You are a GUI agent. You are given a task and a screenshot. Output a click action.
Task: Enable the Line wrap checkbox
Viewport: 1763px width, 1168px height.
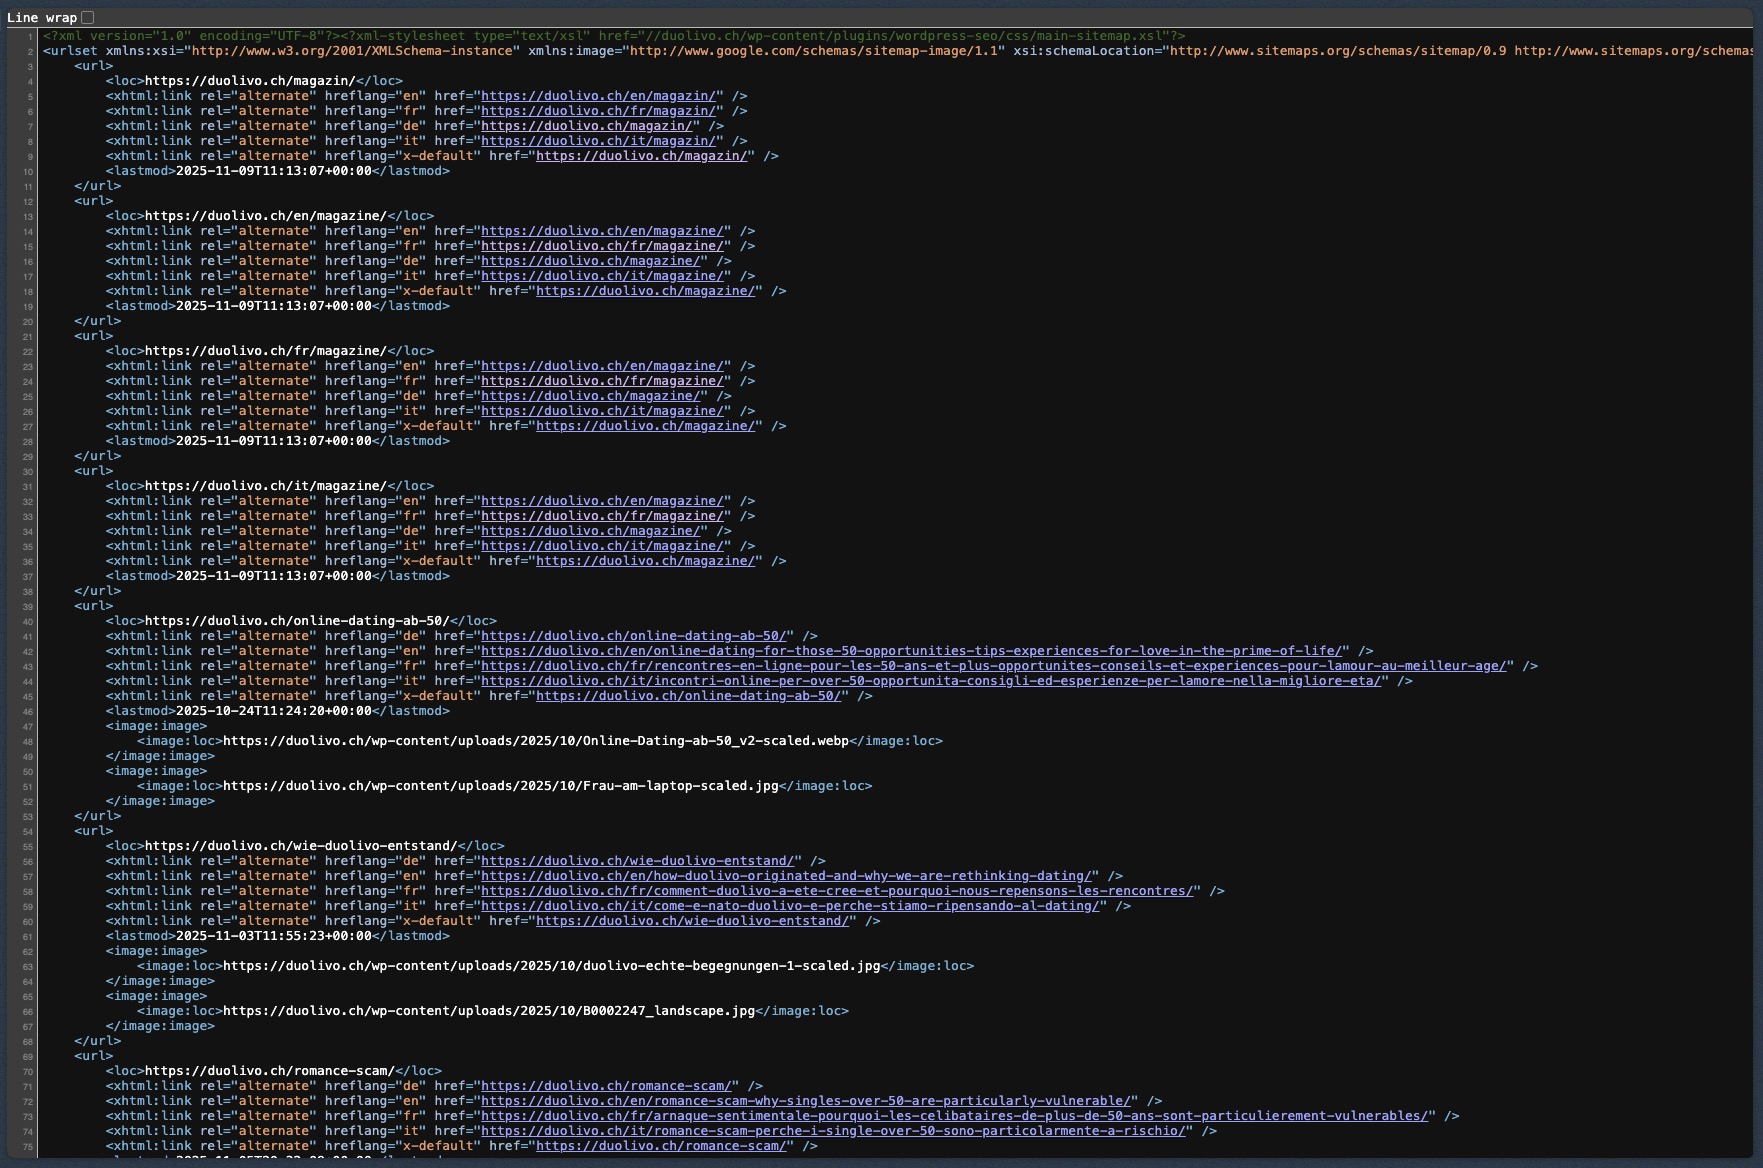point(88,17)
